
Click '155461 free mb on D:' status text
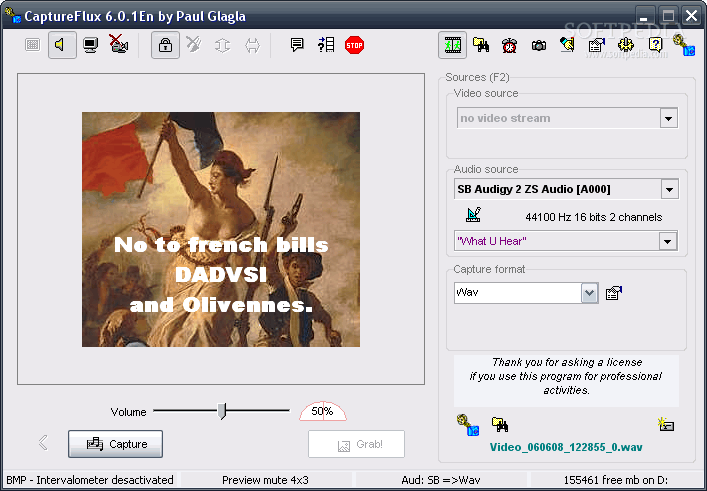[x=615, y=480]
